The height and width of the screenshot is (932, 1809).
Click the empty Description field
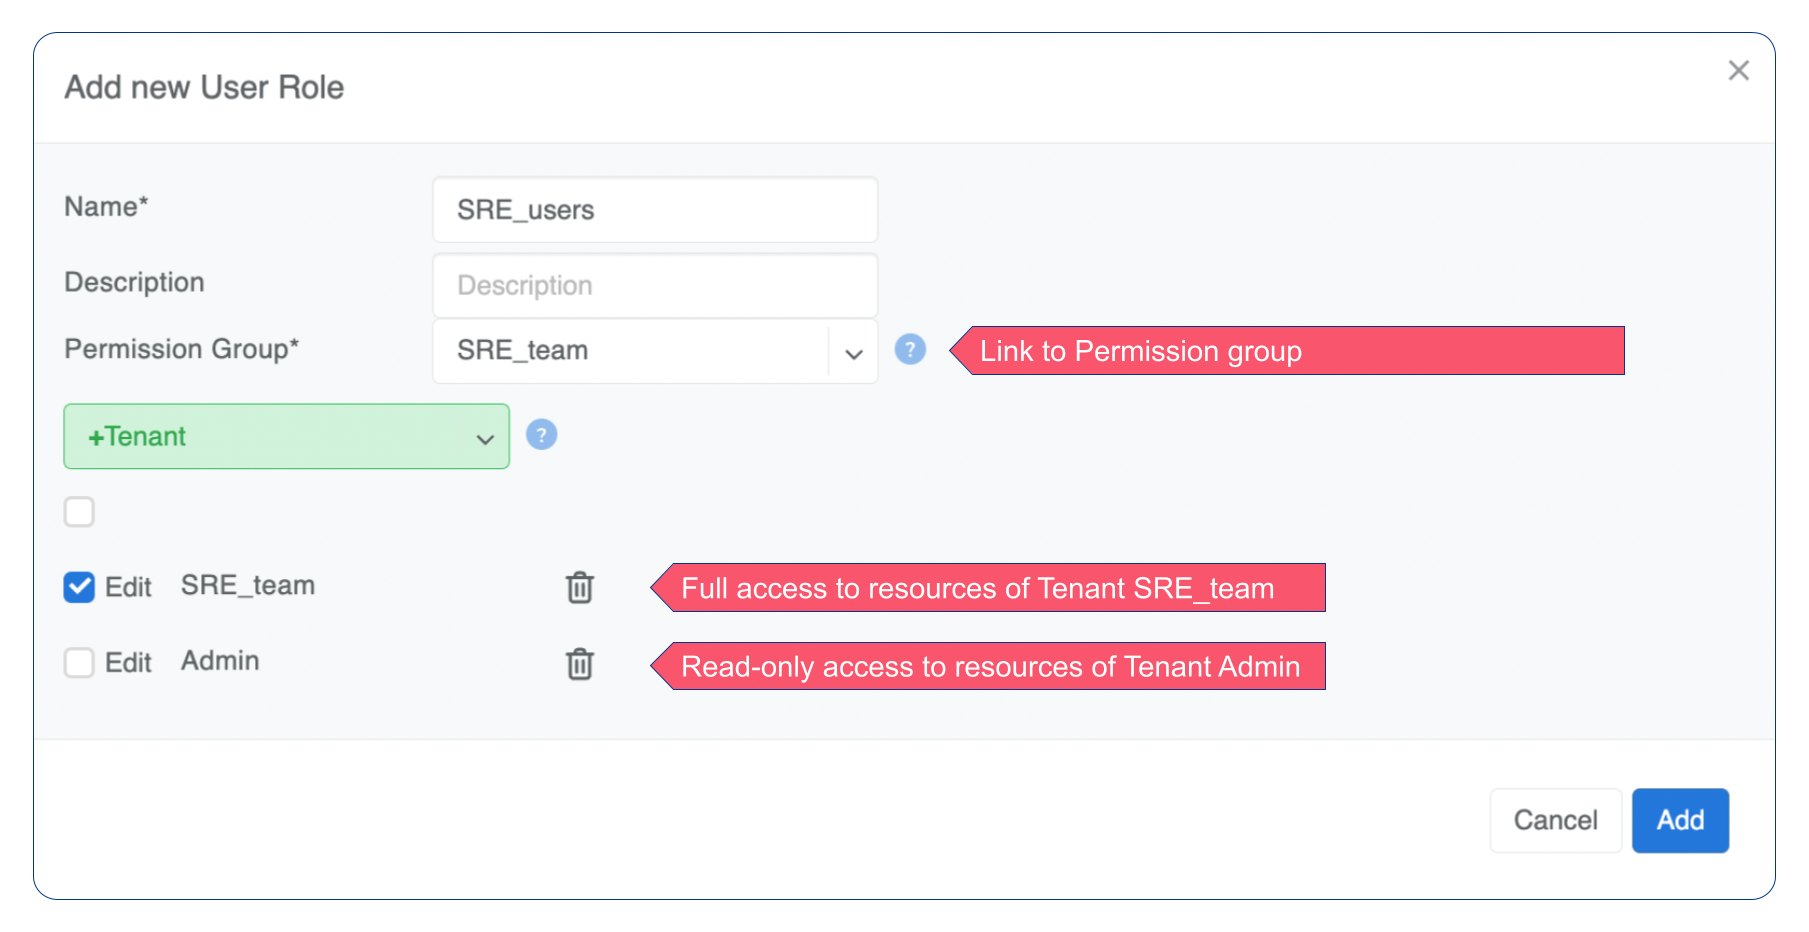pos(655,285)
